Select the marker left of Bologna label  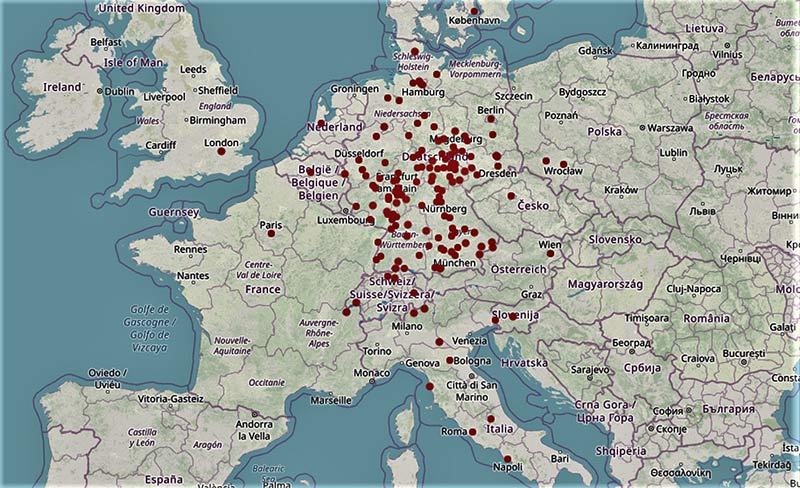pyautogui.click(x=450, y=360)
